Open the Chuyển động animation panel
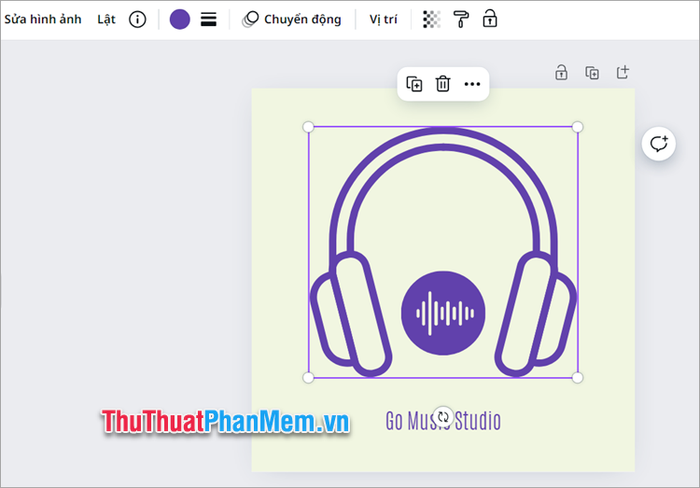The width and height of the screenshot is (700, 488). coord(292,19)
